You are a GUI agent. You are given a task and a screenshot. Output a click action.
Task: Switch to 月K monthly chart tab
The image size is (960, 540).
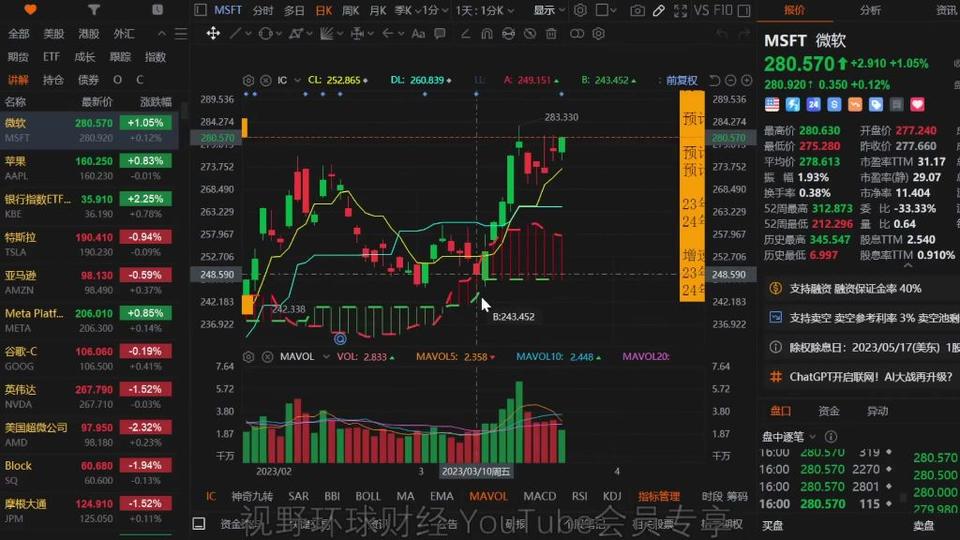click(378, 10)
